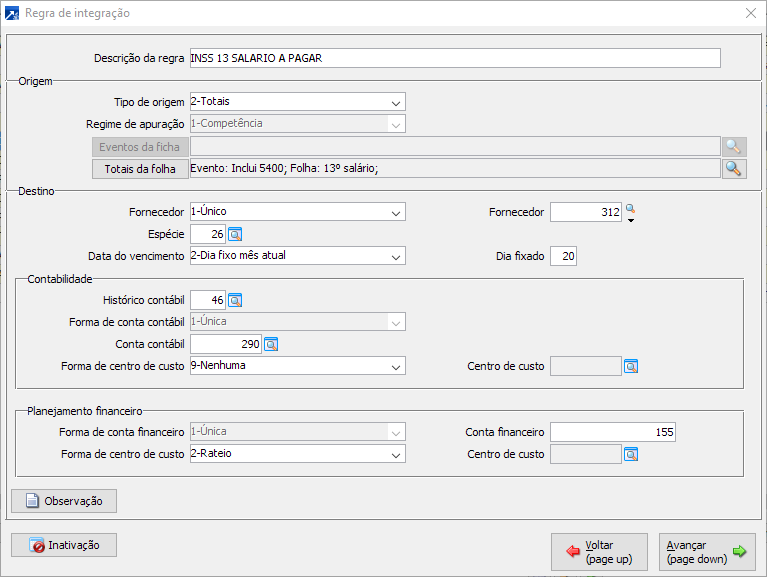Click the Descrição da regra text field
The image size is (771, 579).
pos(455,58)
